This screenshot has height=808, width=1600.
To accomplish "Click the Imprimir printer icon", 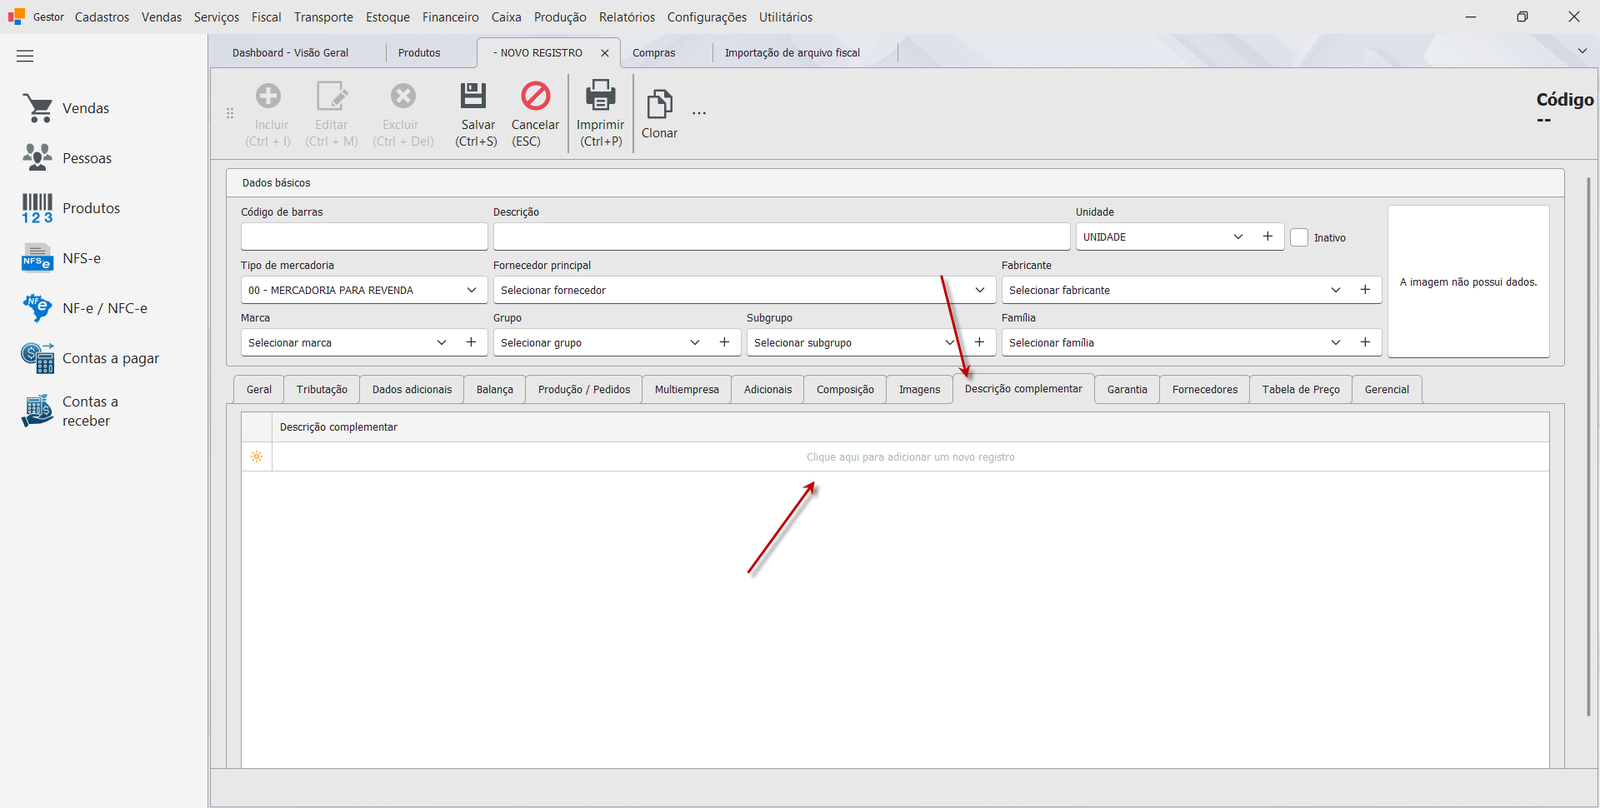I will (x=600, y=95).
